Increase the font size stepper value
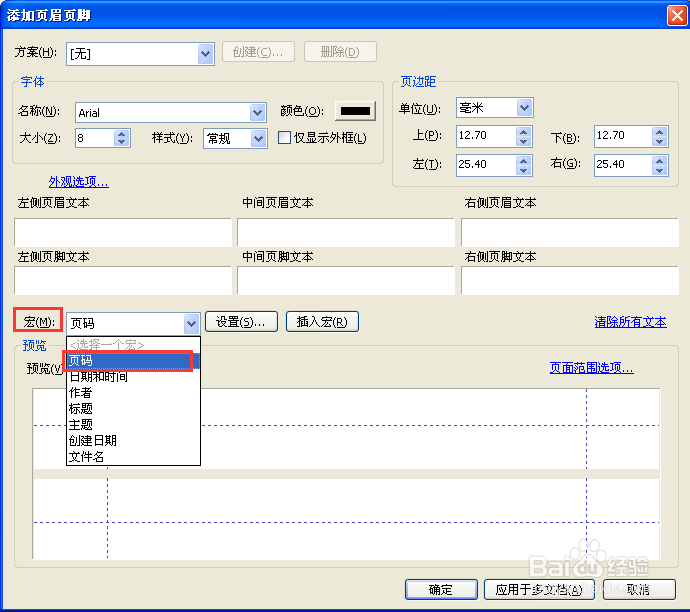Image resolution: width=690 pixels, height=612 pixels. point(122,134)
